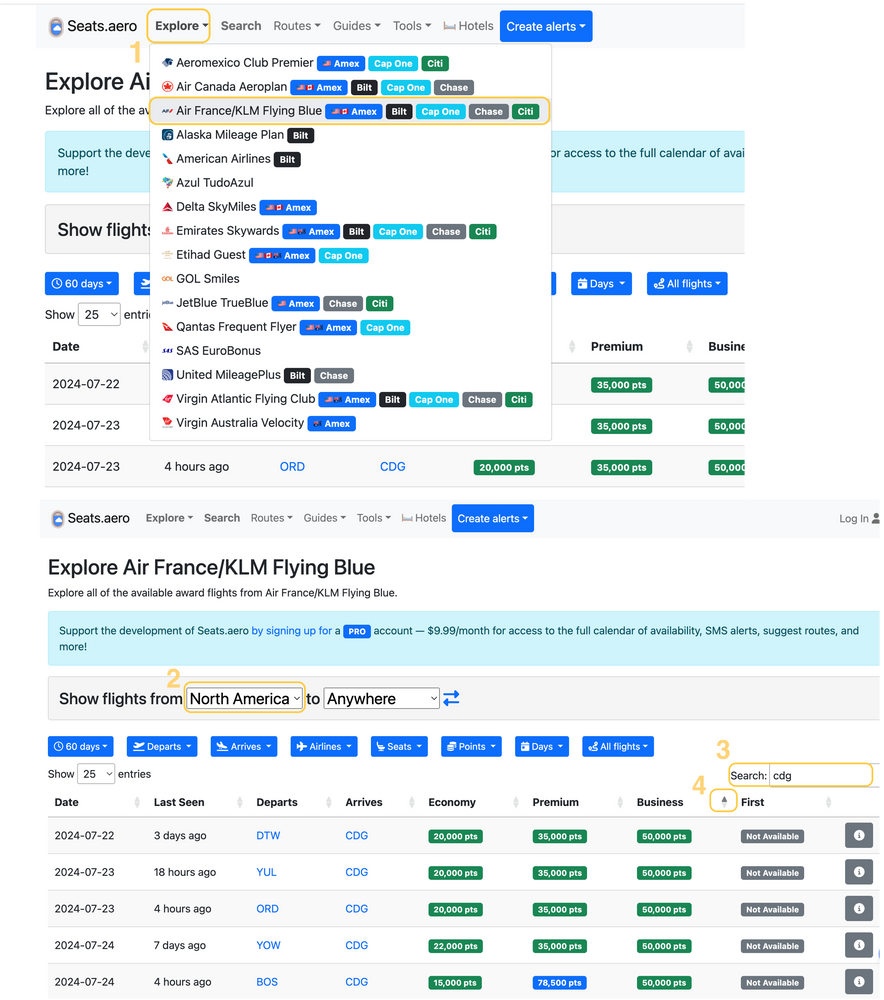Image resolution: width=884 pixels, height=1000 pixels.
Task: Open the Tools menu on Flying Blue page
Action: tap(374, 518)
